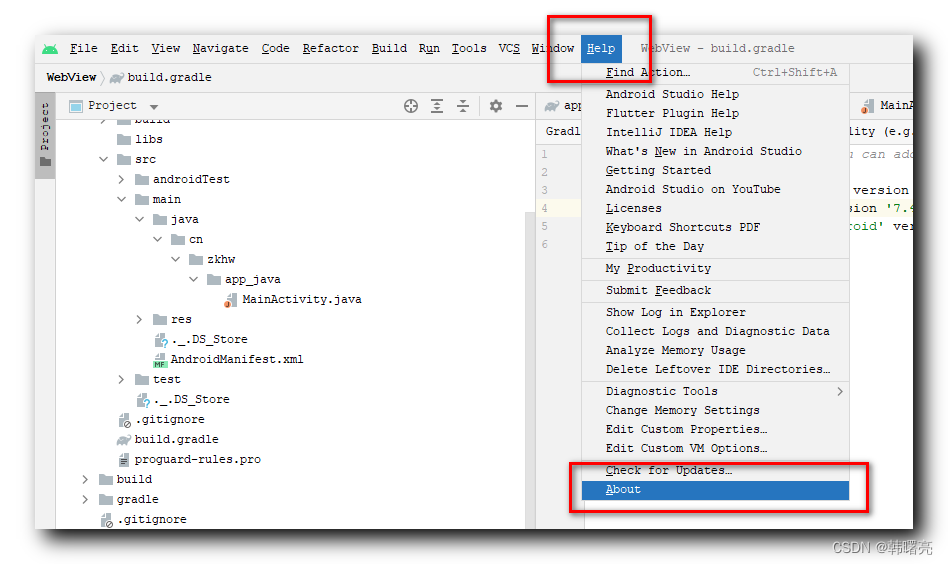Open the Diagnostic Tools submenu arrow

coord(840,392)
